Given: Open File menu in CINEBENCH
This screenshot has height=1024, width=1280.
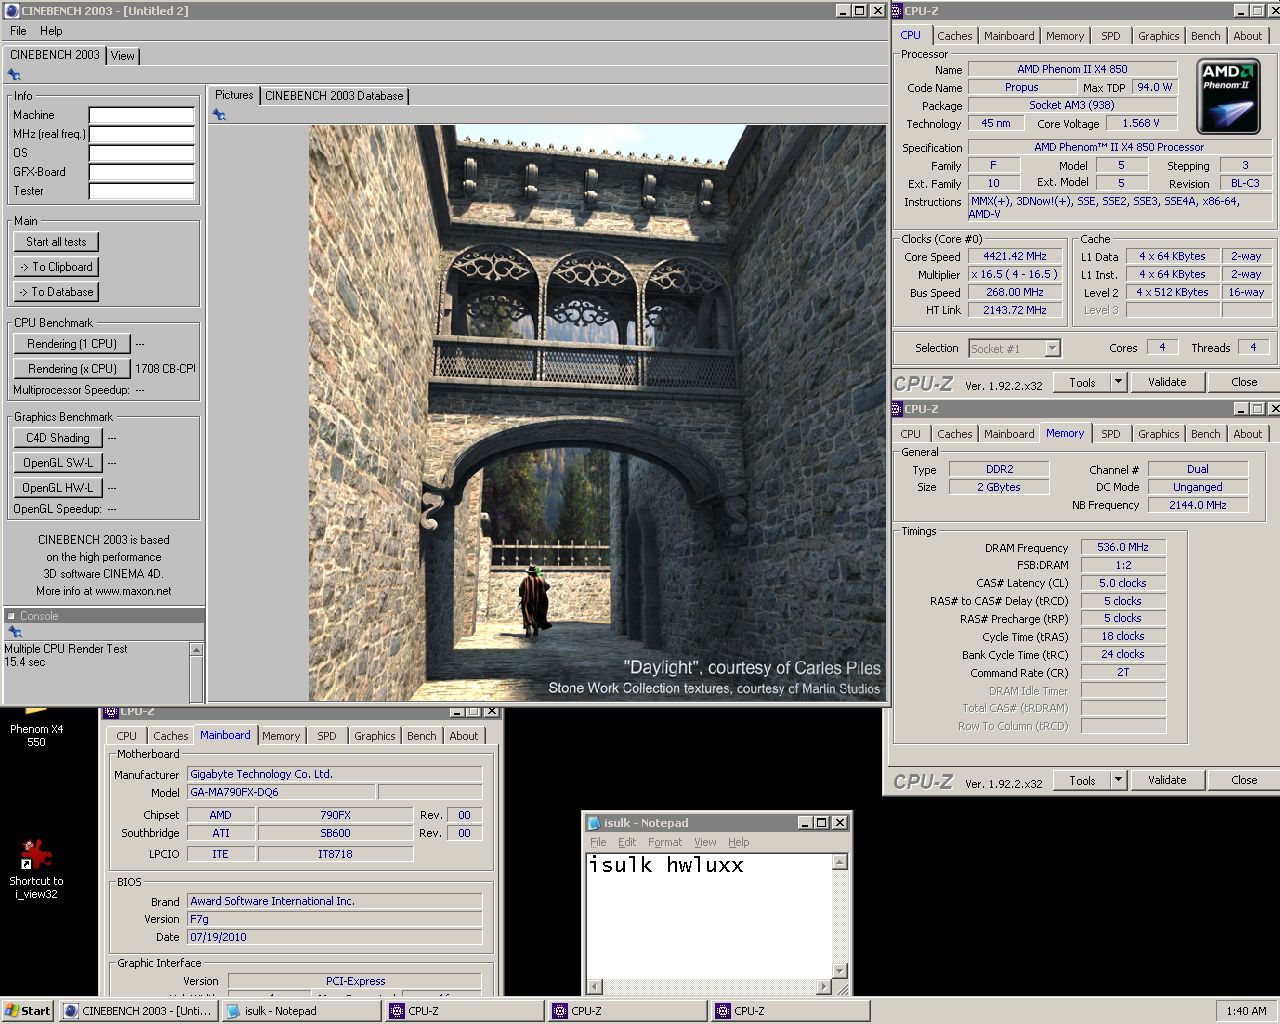Looking at the screenshot, I should point(18,31).
